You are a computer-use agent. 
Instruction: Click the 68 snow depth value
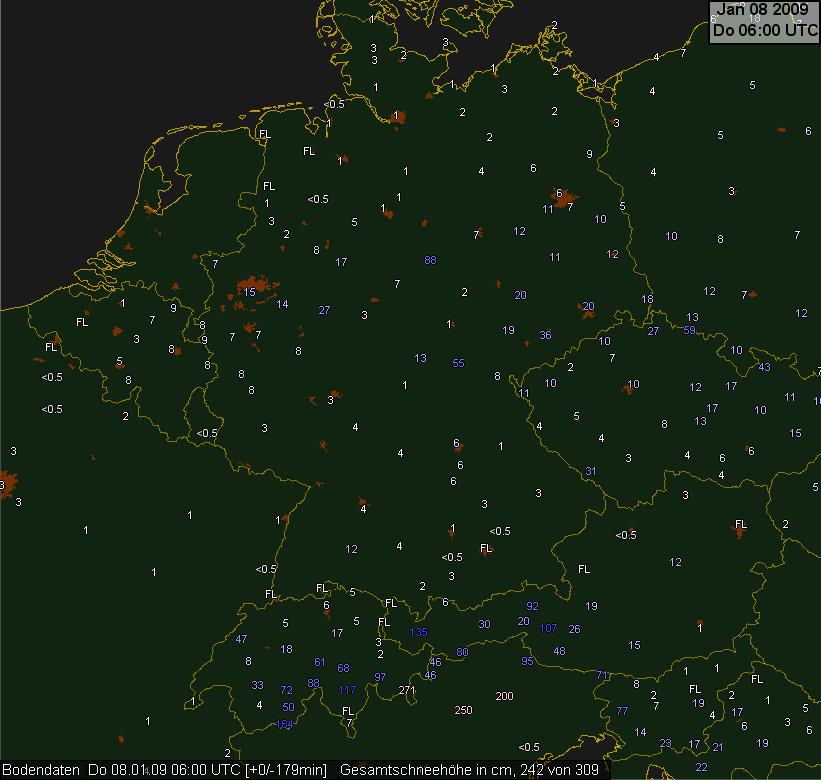343,668
